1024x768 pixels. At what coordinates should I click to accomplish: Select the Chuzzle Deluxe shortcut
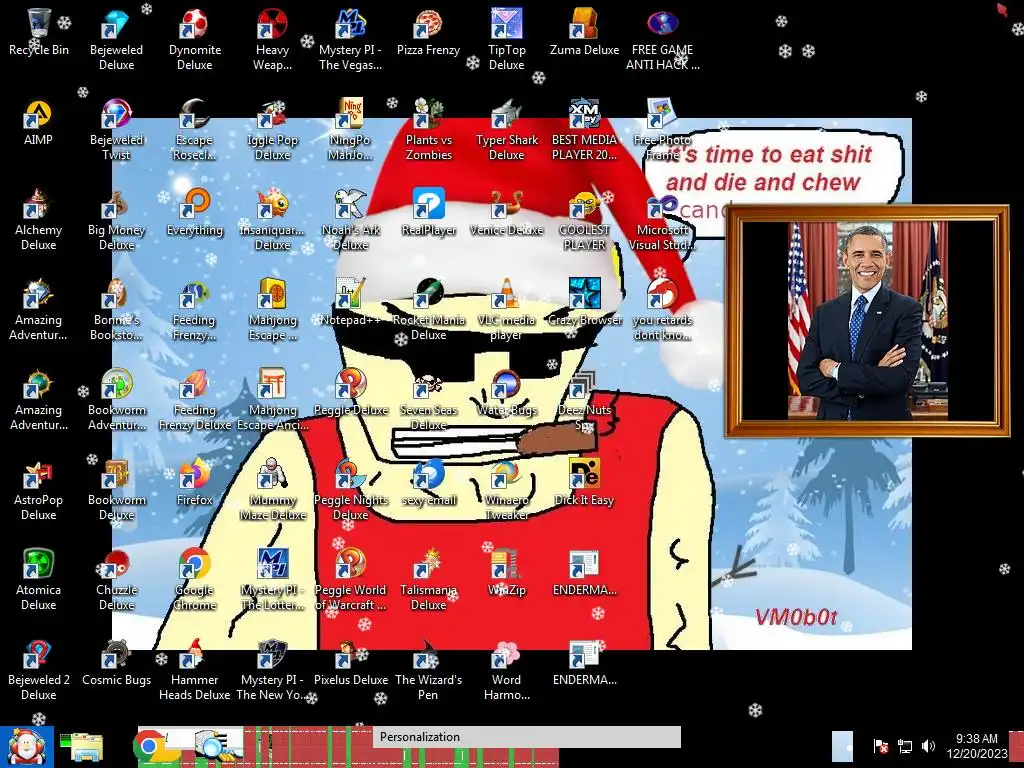tap(116, 581)
